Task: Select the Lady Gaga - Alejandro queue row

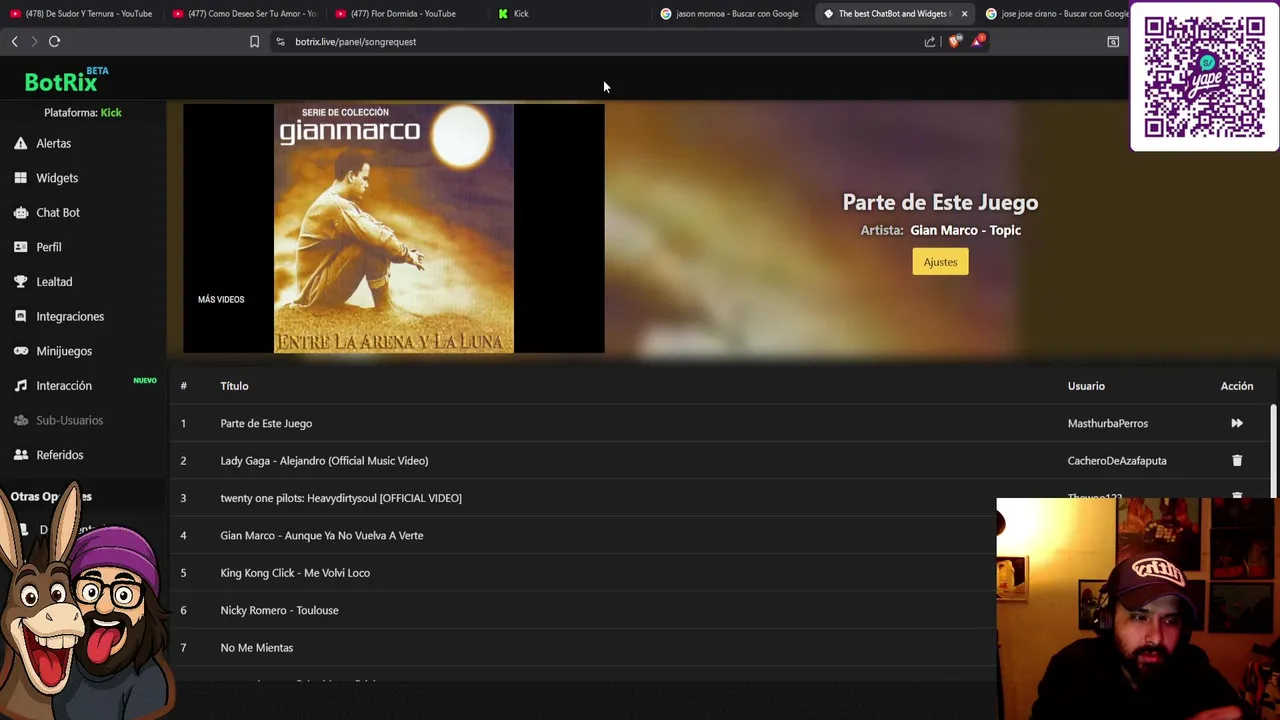Action: click(x=720, y=461)
